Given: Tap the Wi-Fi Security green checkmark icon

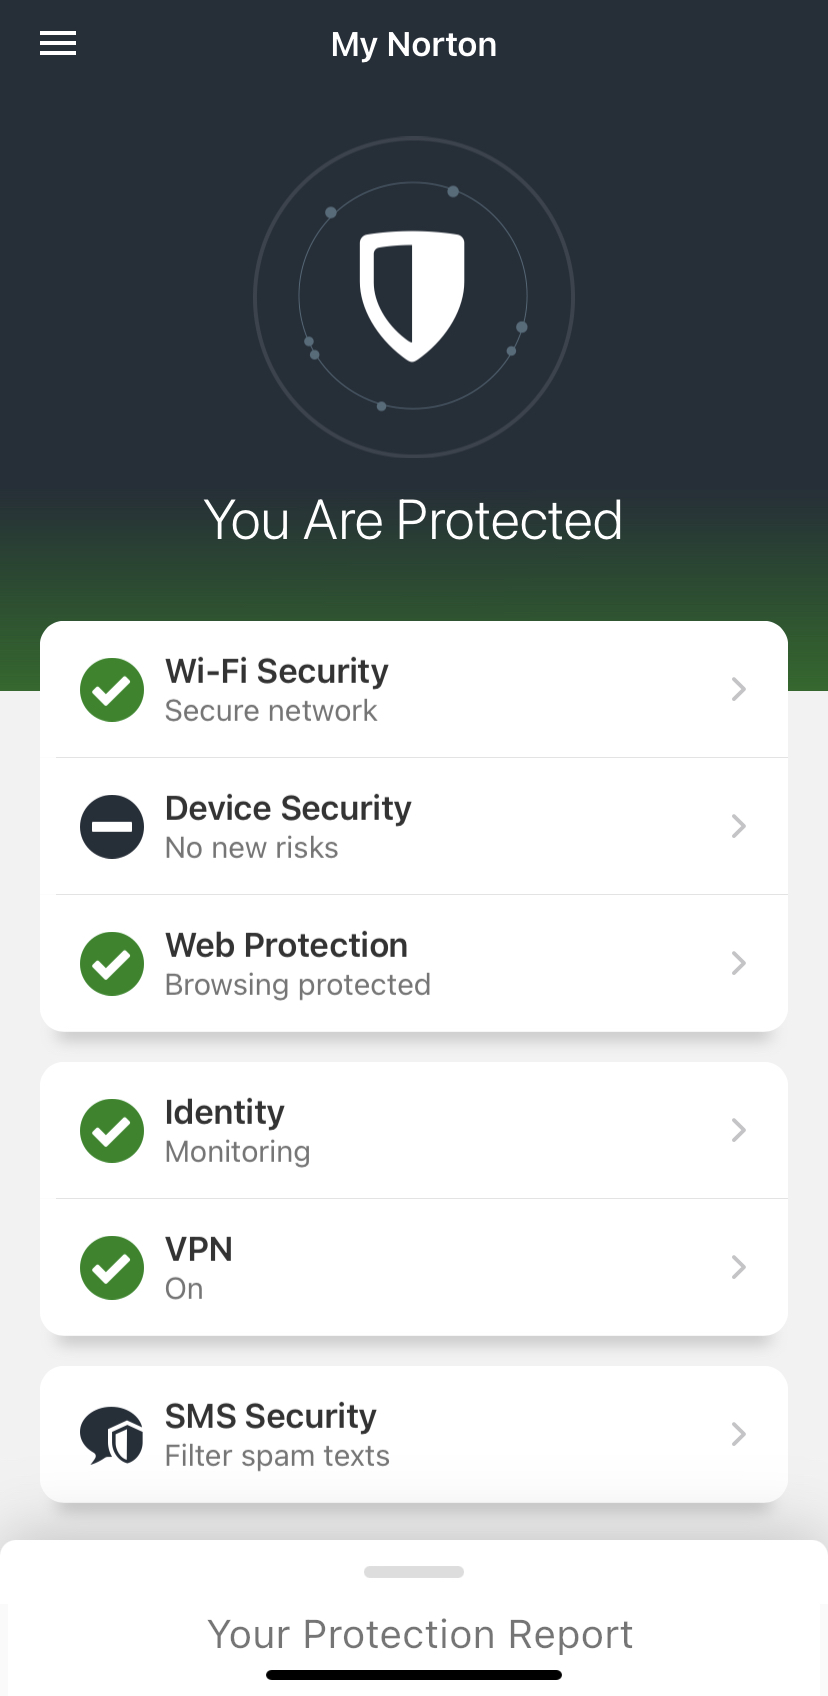Looking at the screenshot, I should [112, 690].
